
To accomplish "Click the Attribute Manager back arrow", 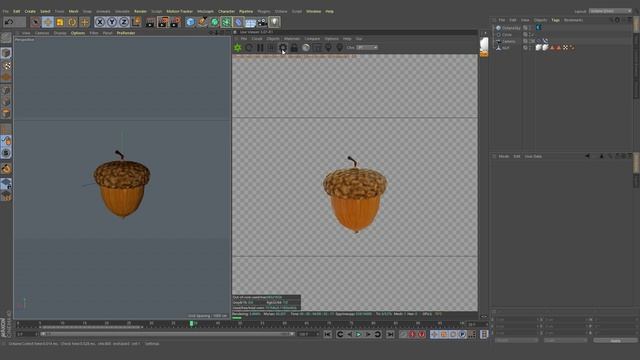I will click(x=587, y=156).
